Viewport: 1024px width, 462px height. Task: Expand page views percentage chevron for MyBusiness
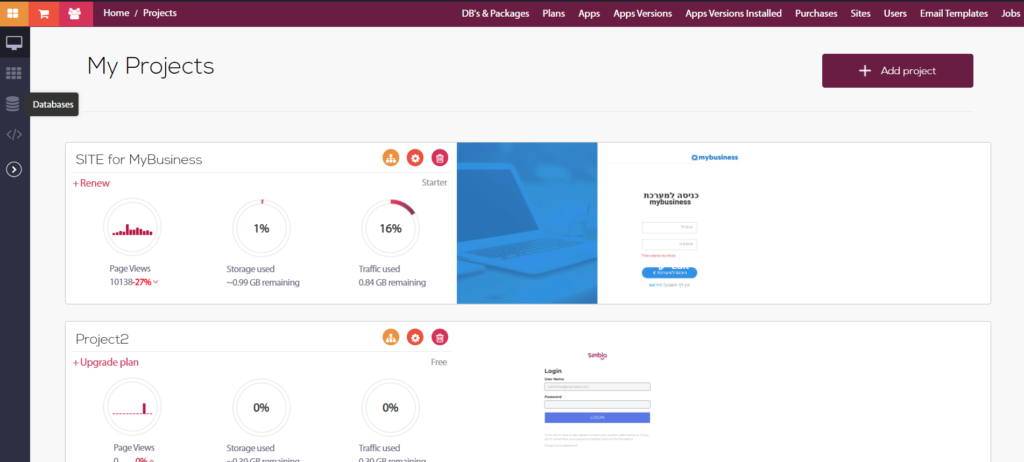(x=156, y=283)
